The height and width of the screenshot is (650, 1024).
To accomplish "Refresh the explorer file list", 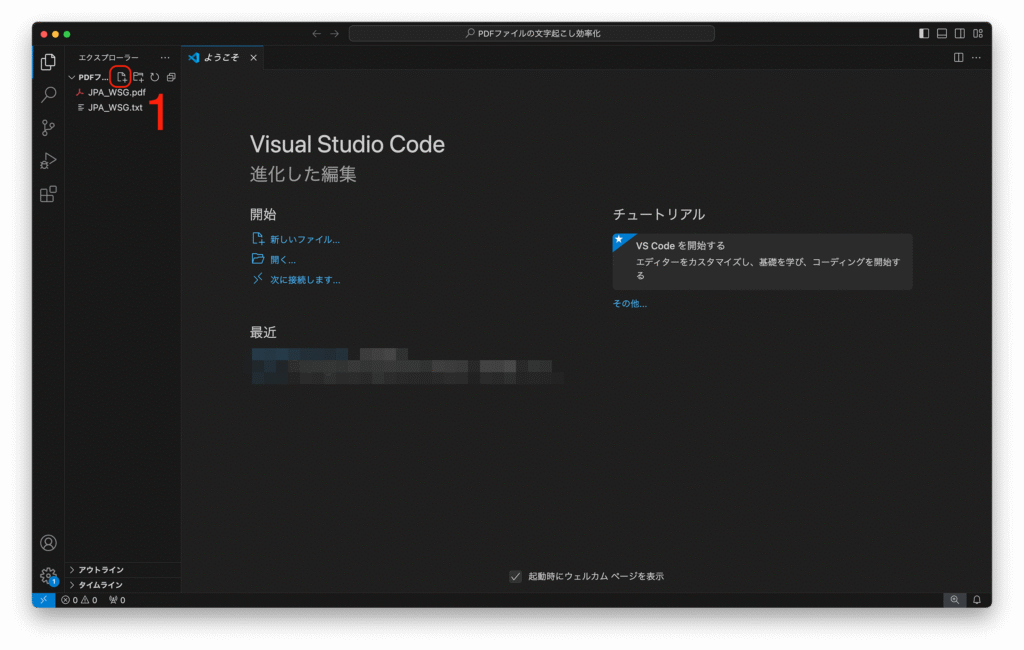I will [x=155, y=77].
